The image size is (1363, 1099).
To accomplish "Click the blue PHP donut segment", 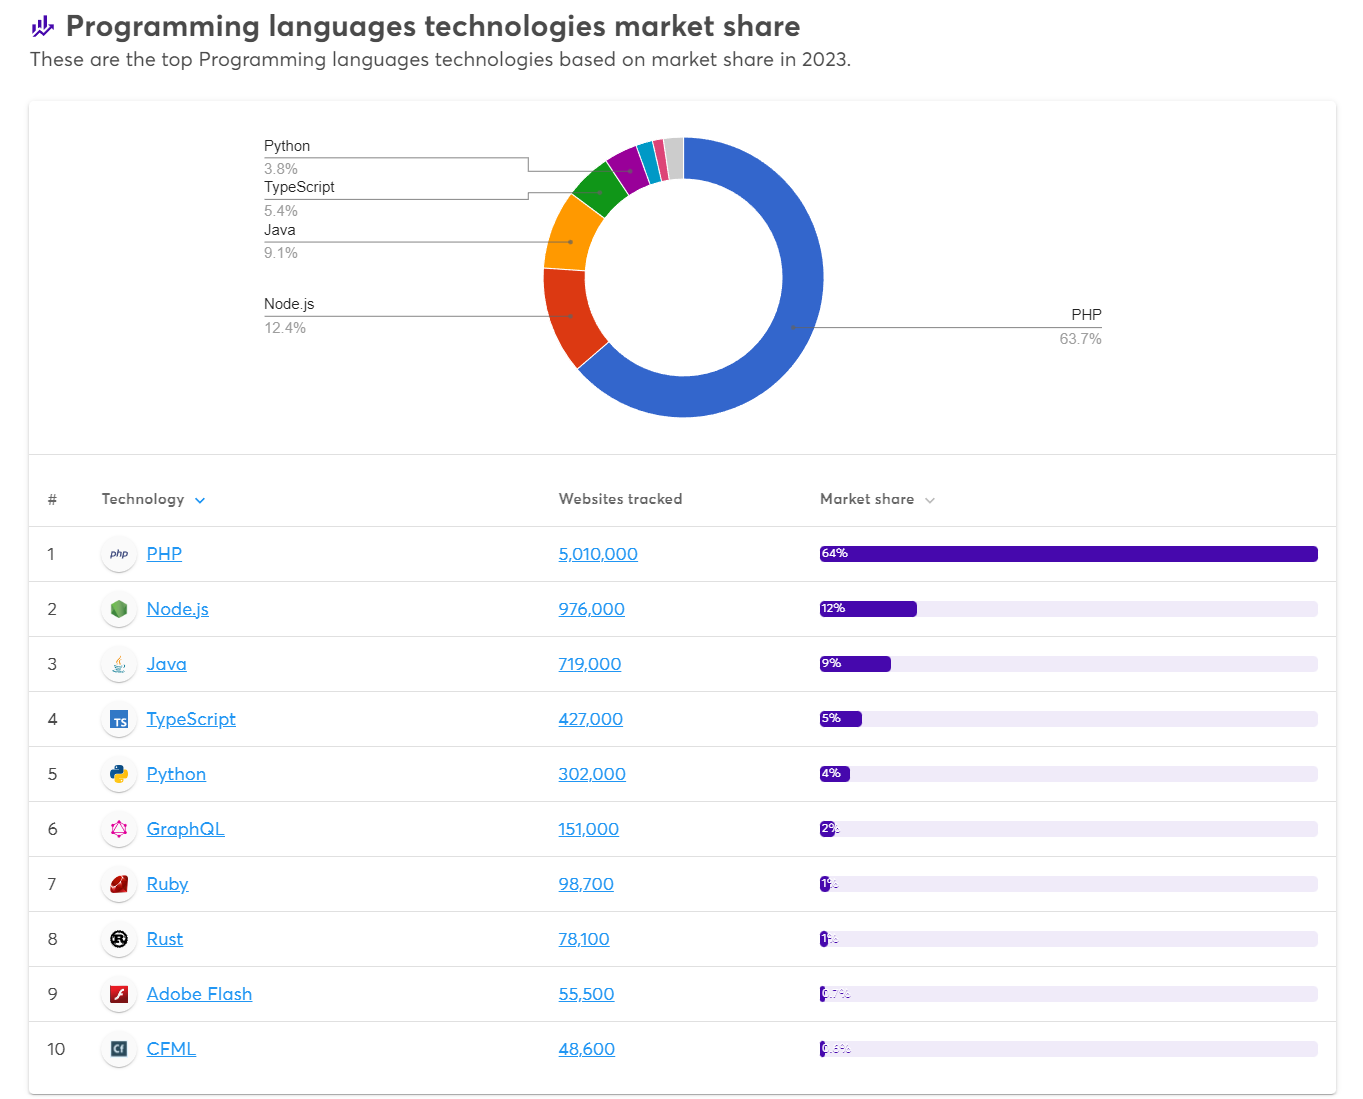I will tap(794, 326).
